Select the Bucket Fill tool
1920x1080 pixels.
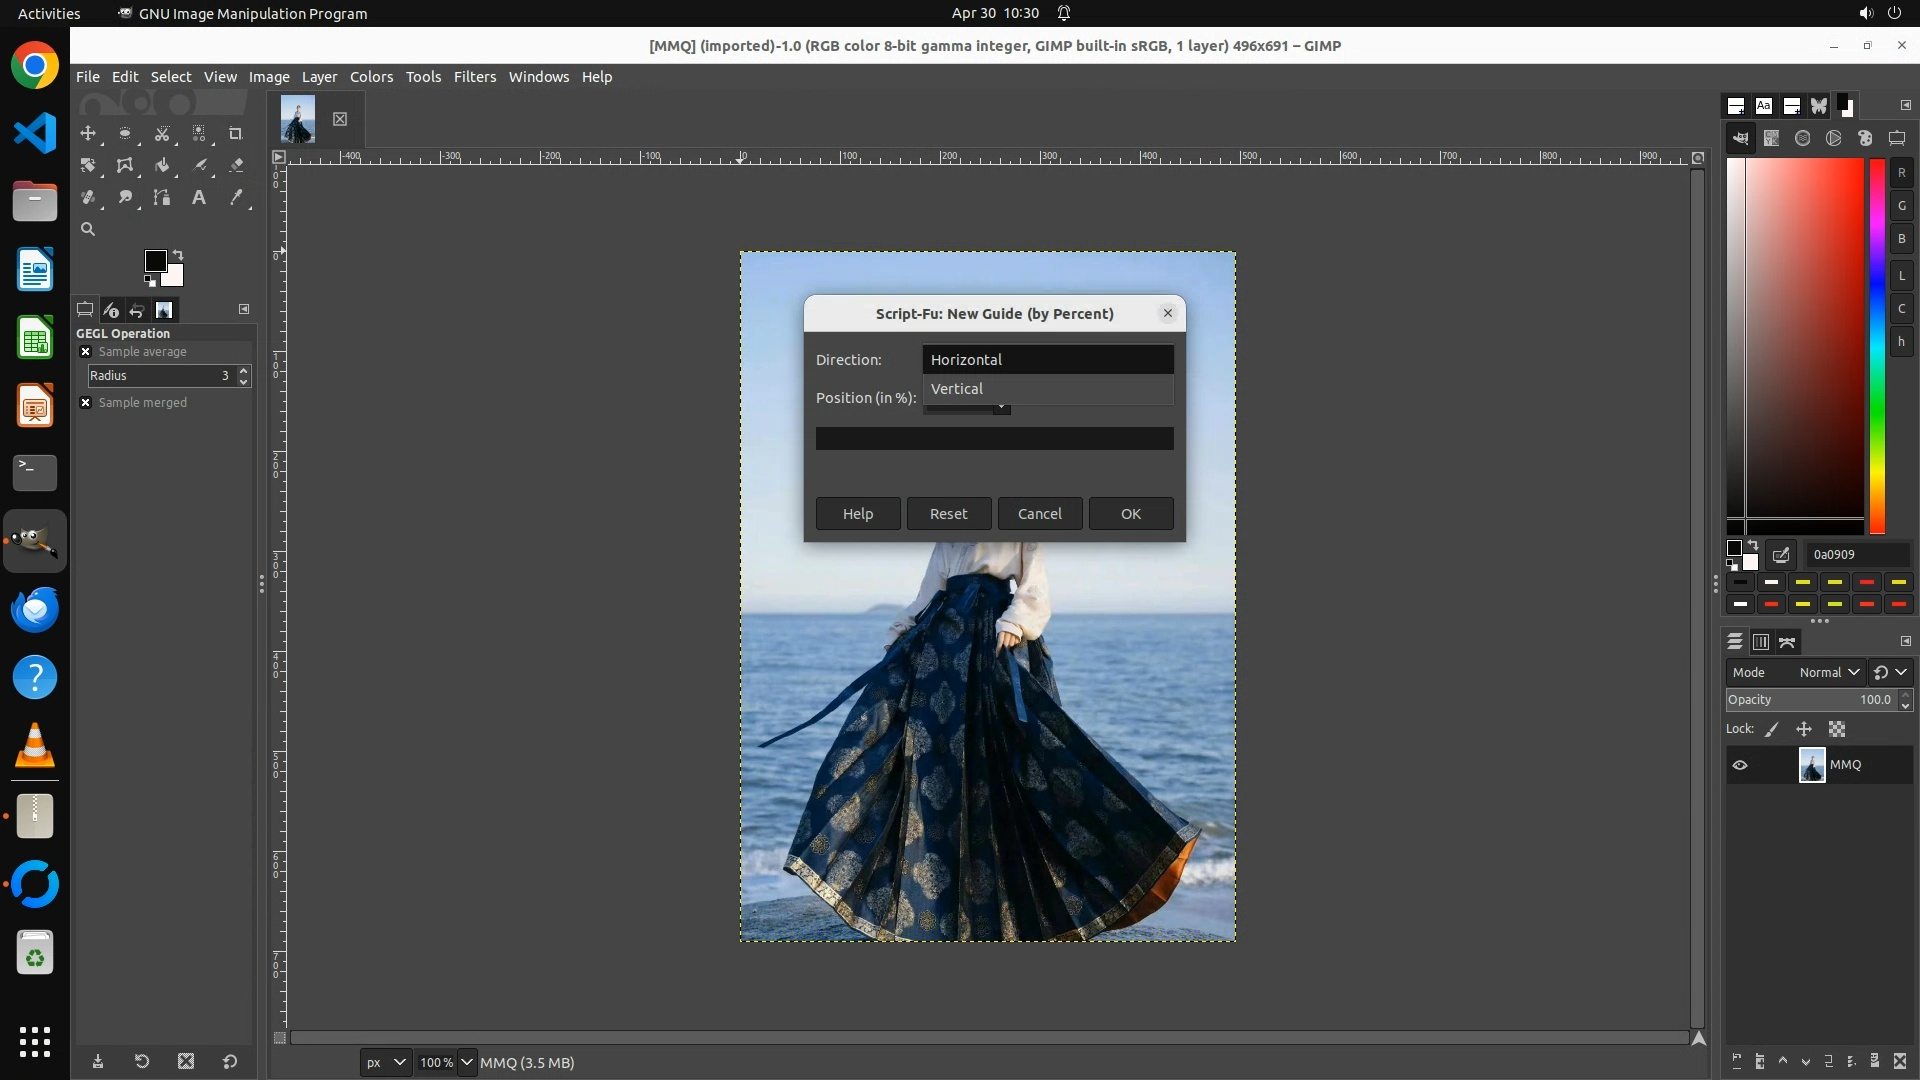coord(162,165)
